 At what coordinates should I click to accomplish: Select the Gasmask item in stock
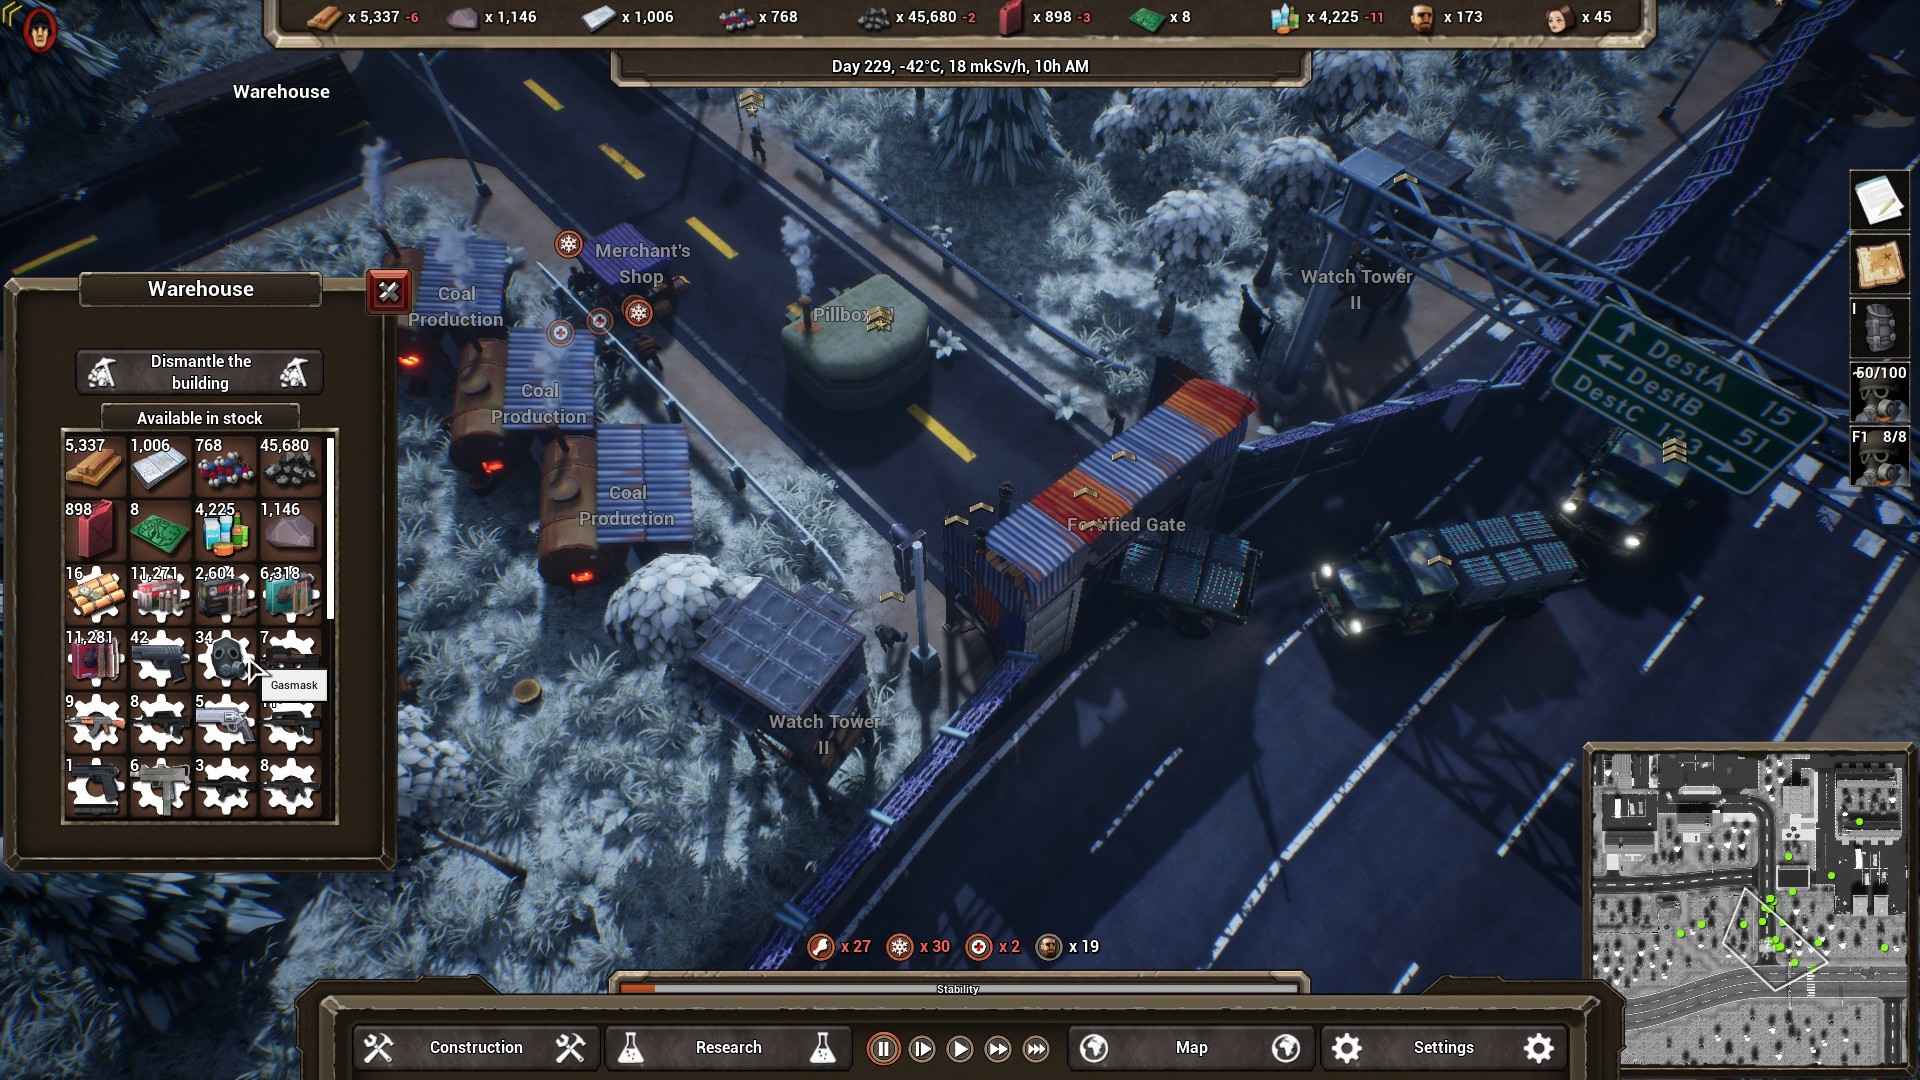point(225,659)
